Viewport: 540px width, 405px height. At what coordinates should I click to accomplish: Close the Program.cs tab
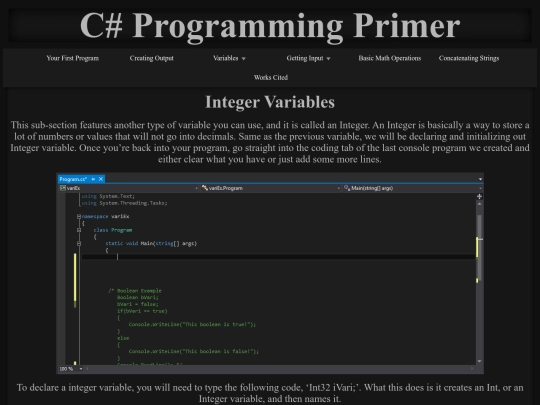click(101, 179)
